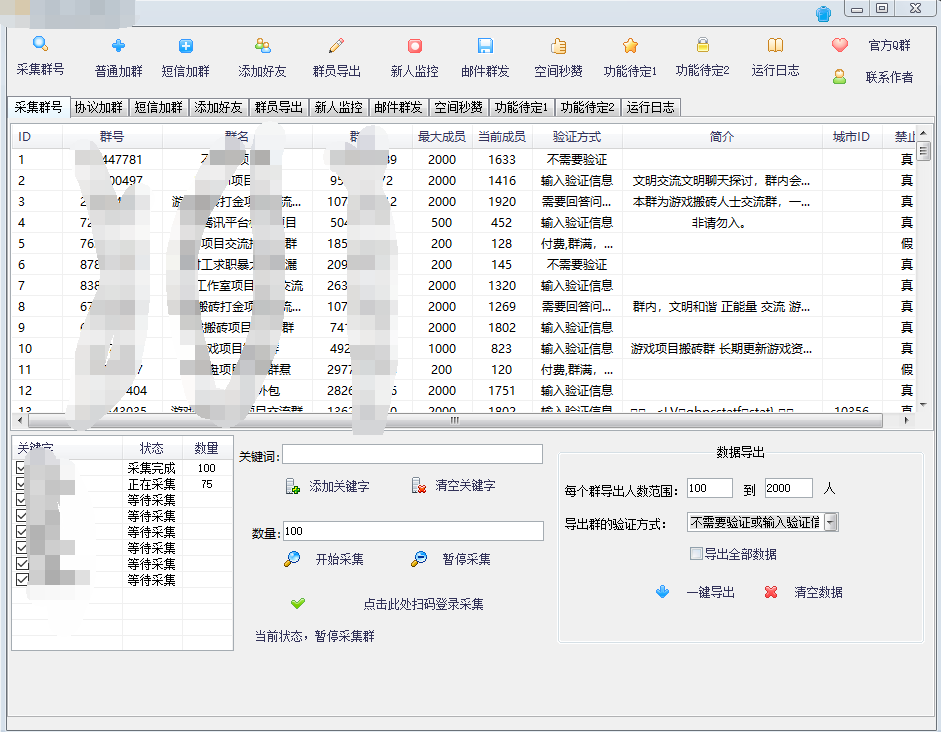
Task: Select the intro starting 本群为游戏搬砖人士交流群
Action: (x=722, y=202)
